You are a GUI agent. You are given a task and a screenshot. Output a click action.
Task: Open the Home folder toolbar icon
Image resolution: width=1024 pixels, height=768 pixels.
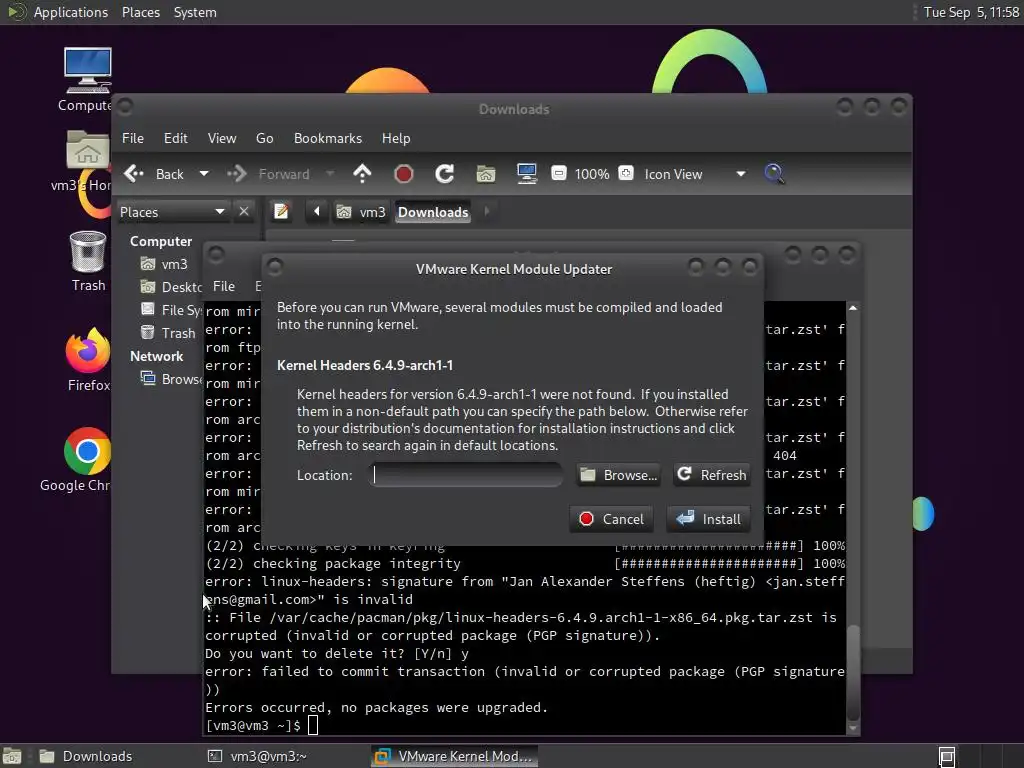(x=485, y=174)
